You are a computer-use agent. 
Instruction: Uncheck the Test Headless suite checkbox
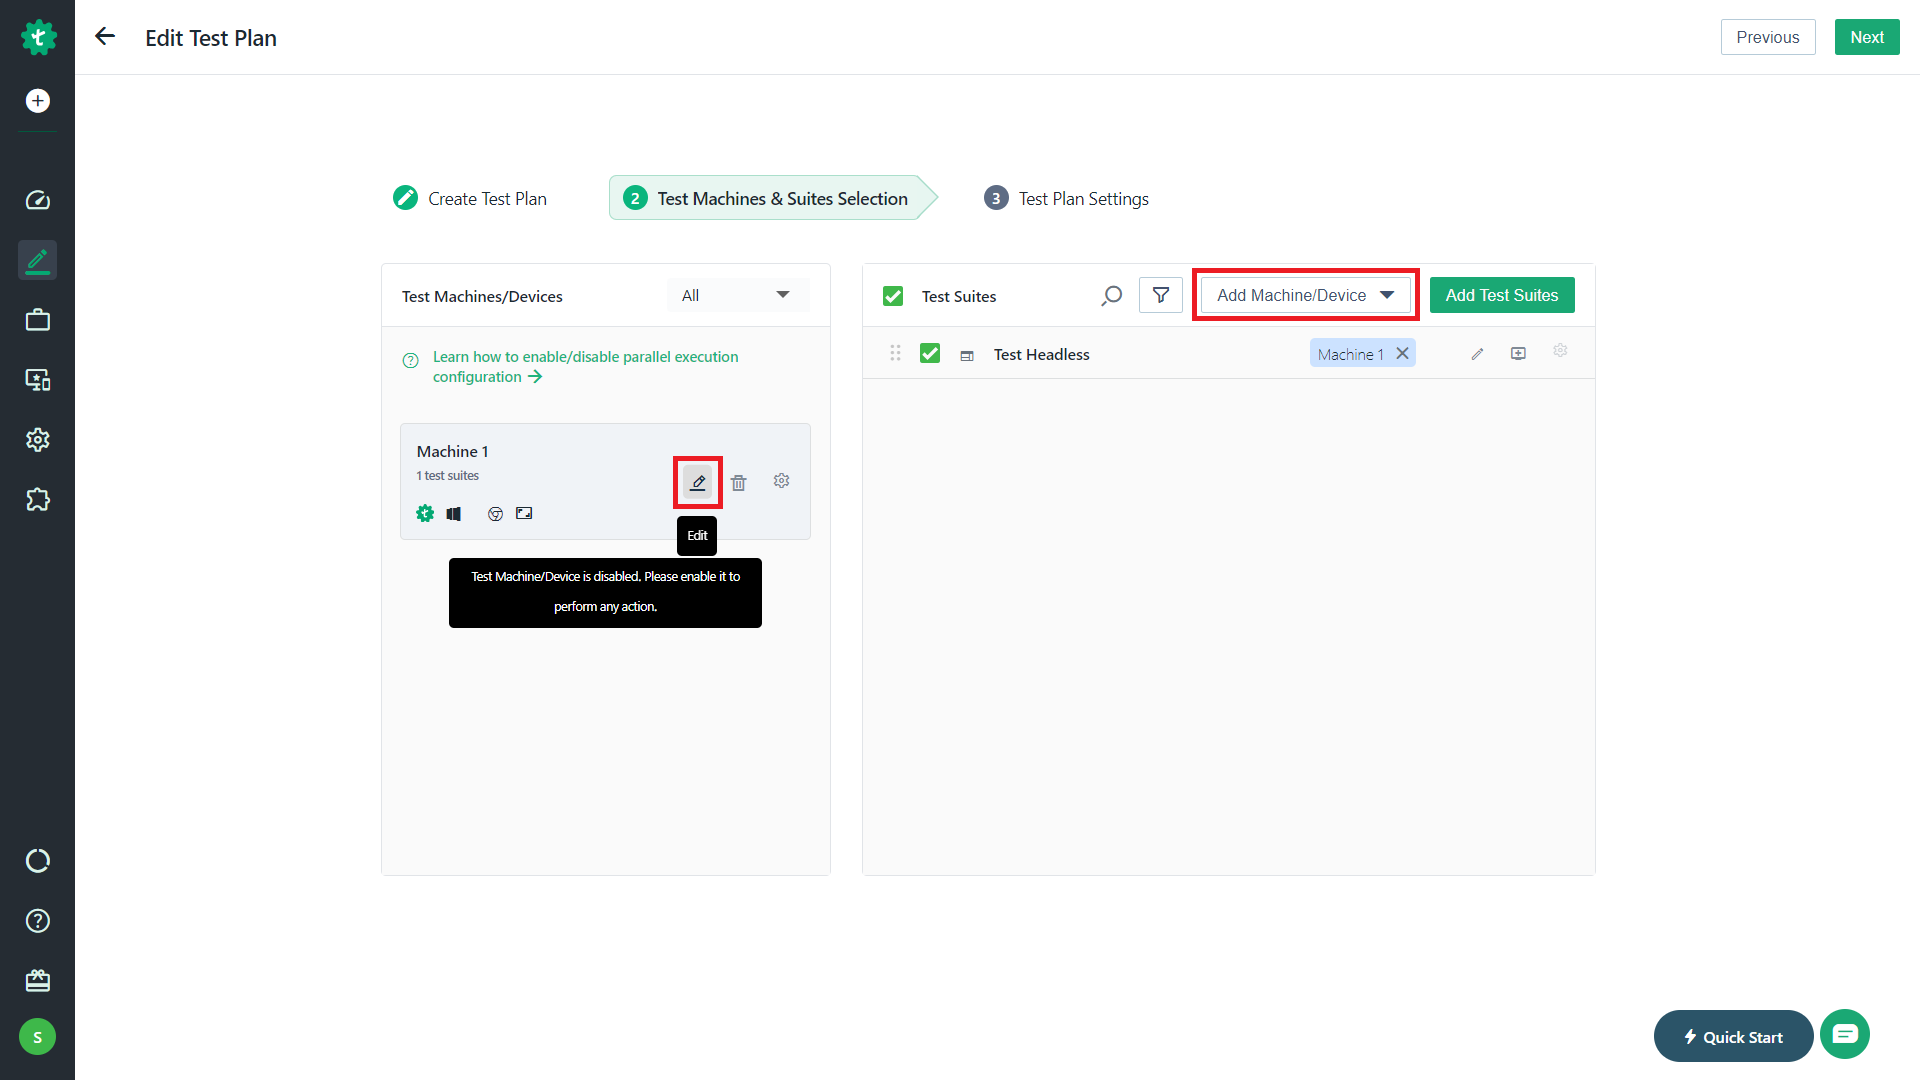[x=930, y=354]
